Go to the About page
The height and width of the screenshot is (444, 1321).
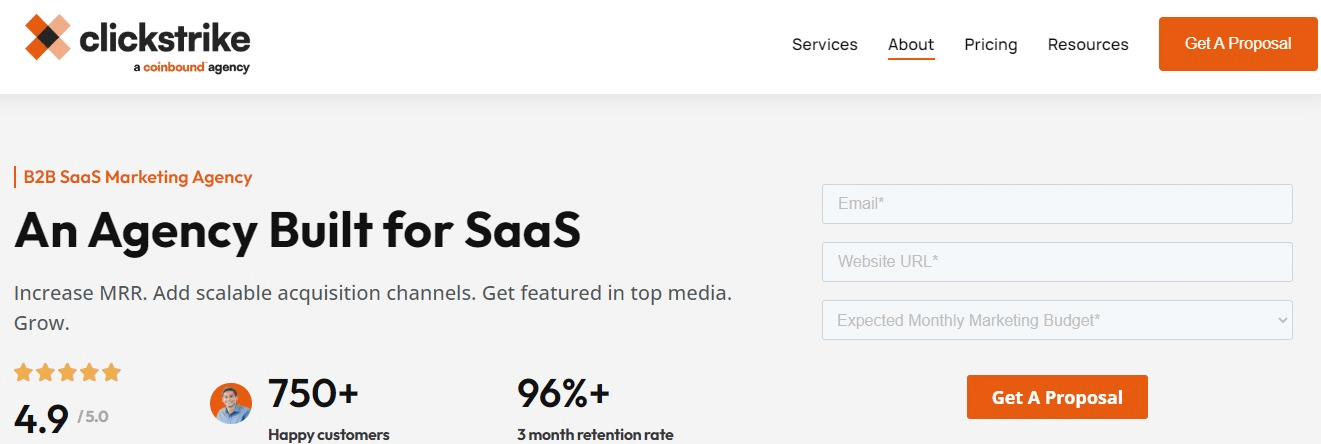(910, 44)
